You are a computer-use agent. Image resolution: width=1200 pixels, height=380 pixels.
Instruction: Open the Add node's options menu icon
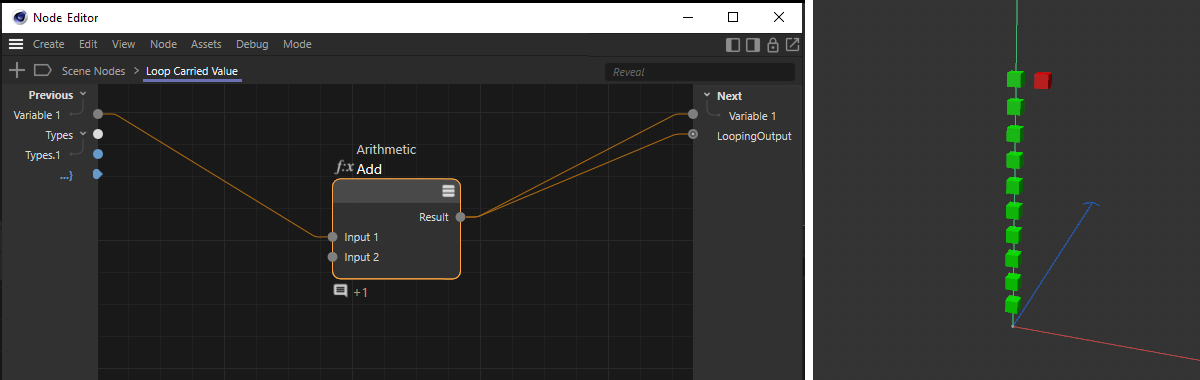449,192
